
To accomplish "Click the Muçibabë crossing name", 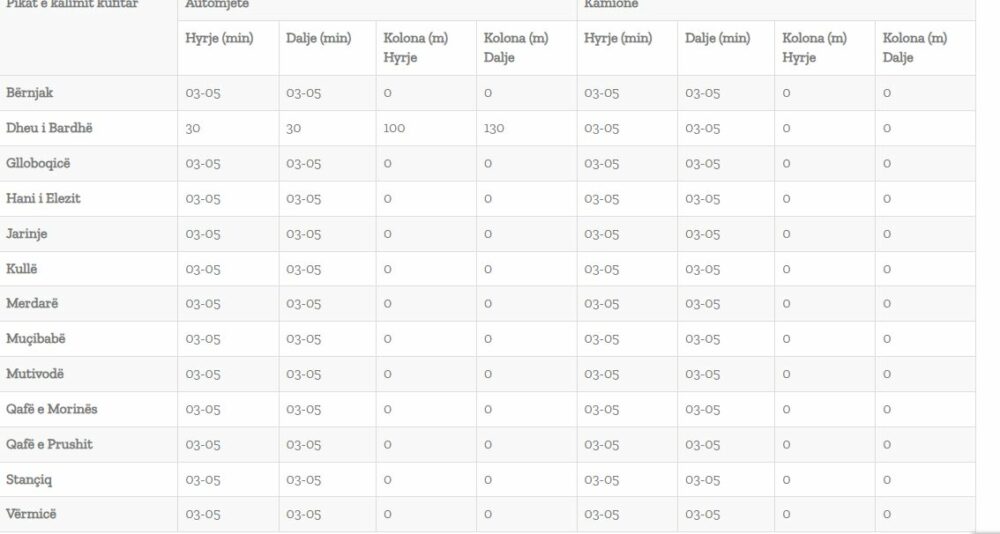I will (36, 338).
